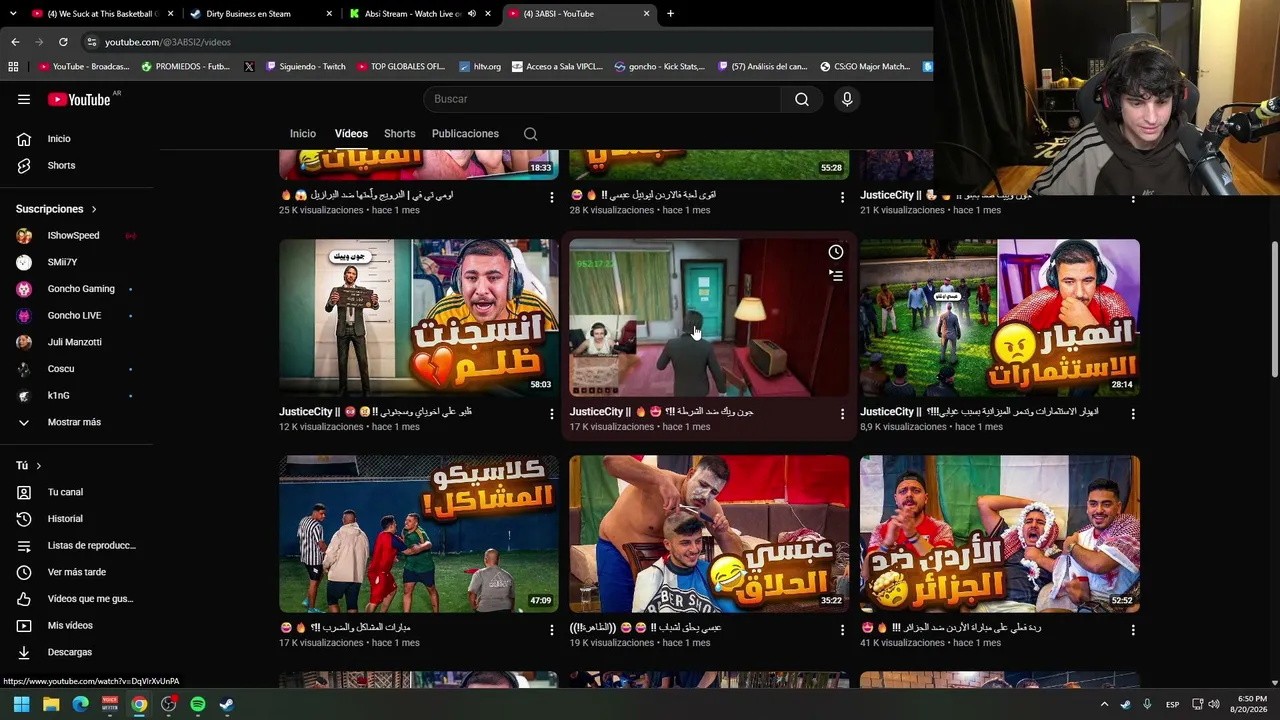1280x720 pixels.
Task: Open the tab search dropdown arrow
Action: (x=13, y=14)
